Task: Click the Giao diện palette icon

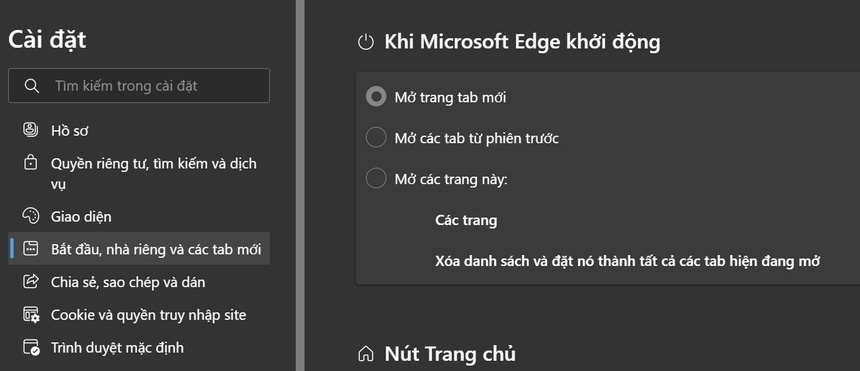Action: [31, 216]
